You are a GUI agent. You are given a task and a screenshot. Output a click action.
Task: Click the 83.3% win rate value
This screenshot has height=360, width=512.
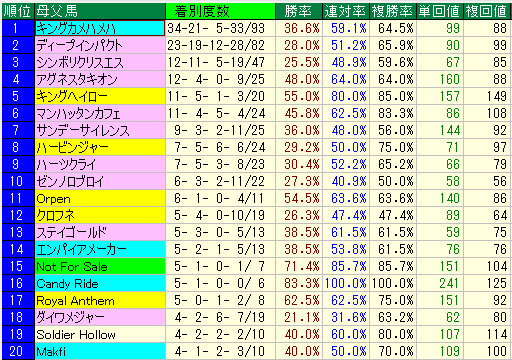pyautogui.click(x=301, y=283)
